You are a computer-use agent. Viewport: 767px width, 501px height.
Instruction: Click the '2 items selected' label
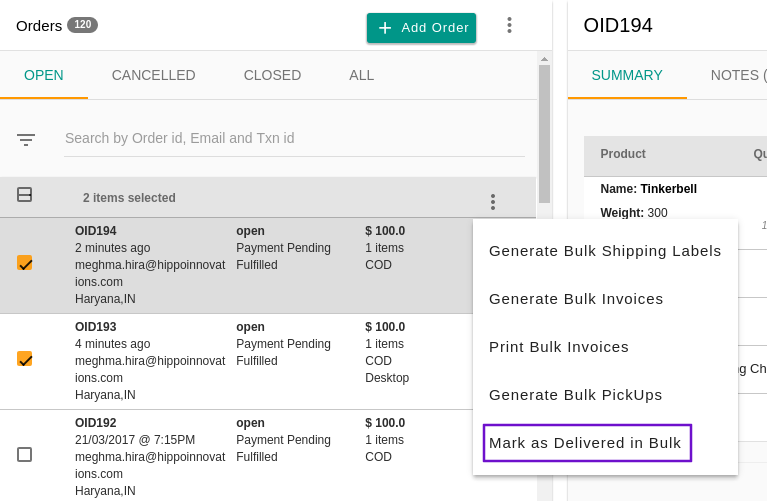pyautogui.click(x=129, y=198)
